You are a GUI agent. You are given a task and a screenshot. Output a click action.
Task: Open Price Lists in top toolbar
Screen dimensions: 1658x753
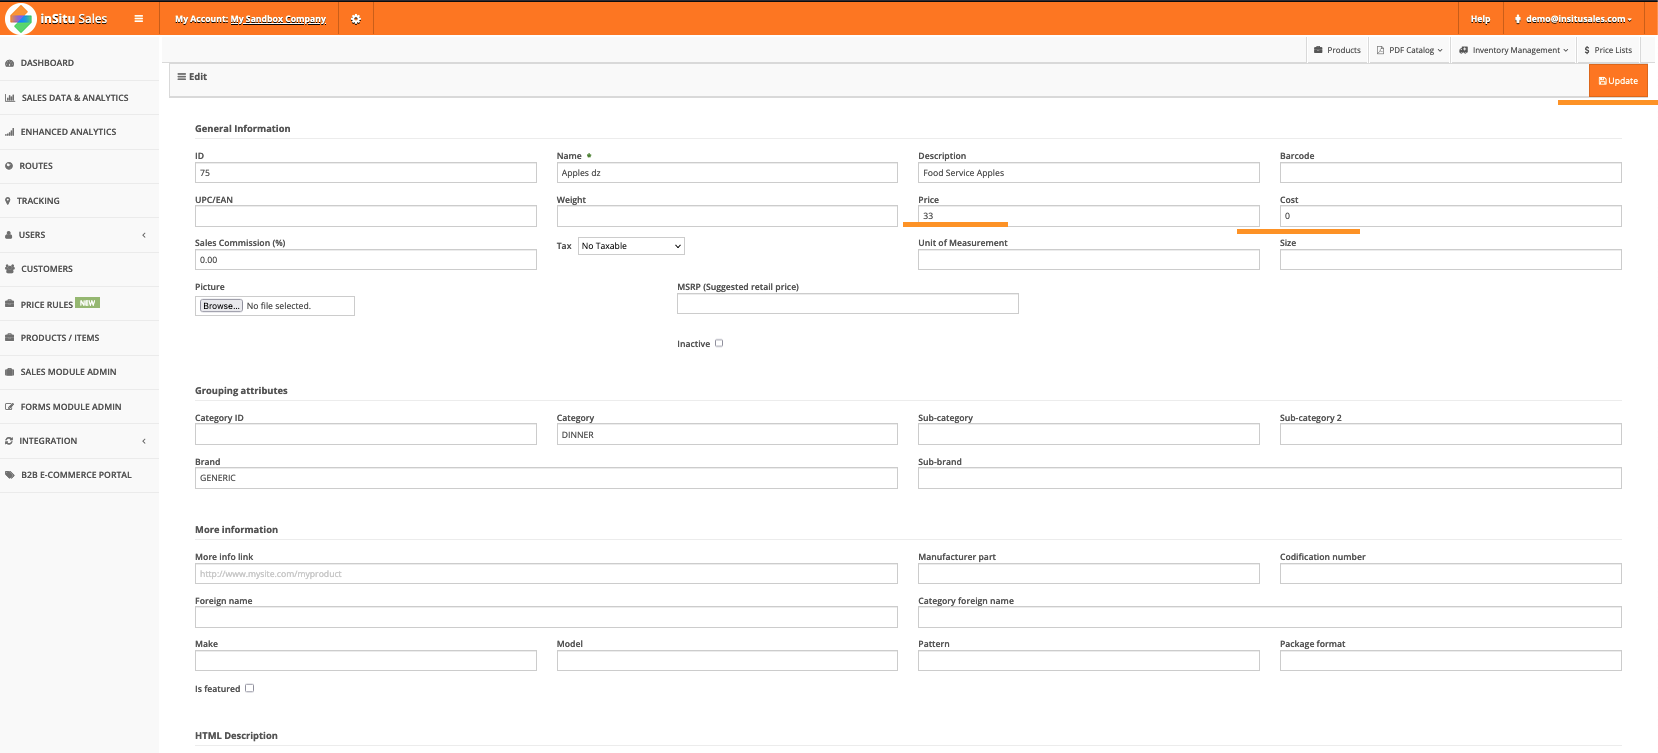pos(1608,50)
